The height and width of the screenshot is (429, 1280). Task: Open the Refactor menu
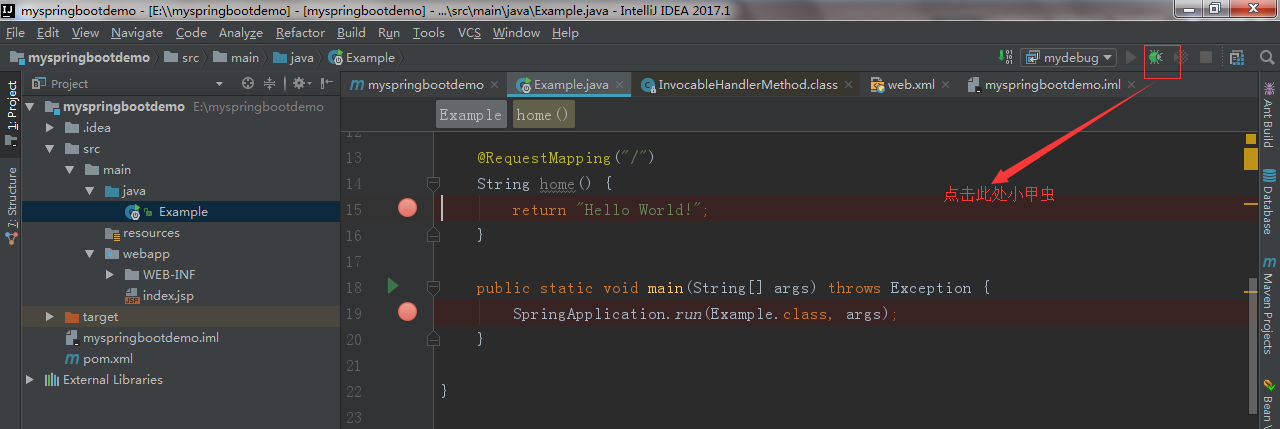coord(300,33)
